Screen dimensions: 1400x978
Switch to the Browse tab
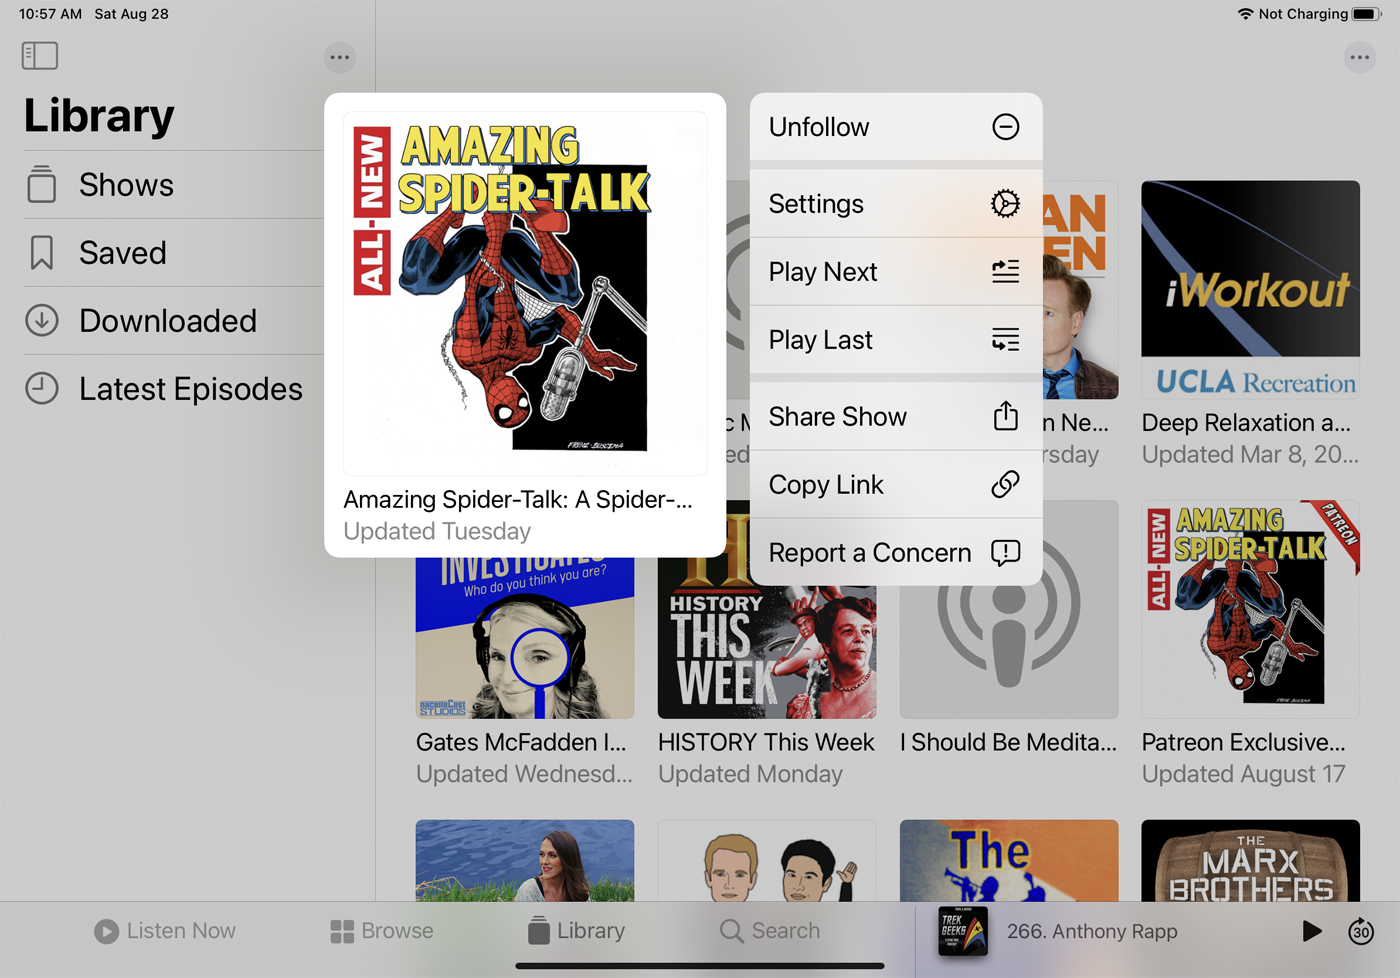pyautogui.click(x=382, y=931)
